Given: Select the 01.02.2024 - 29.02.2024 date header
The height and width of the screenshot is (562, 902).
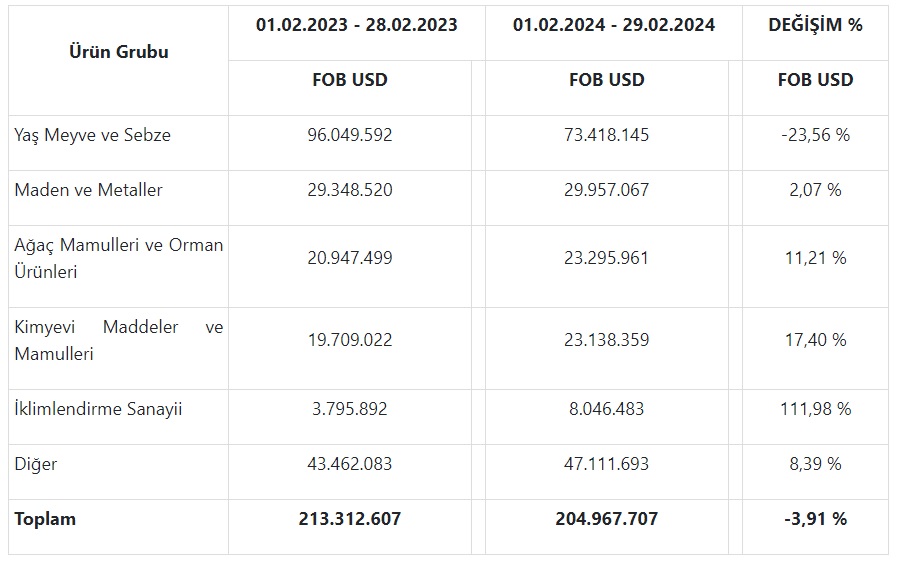Looking at the screenshot, I should [x=614, y=25].
